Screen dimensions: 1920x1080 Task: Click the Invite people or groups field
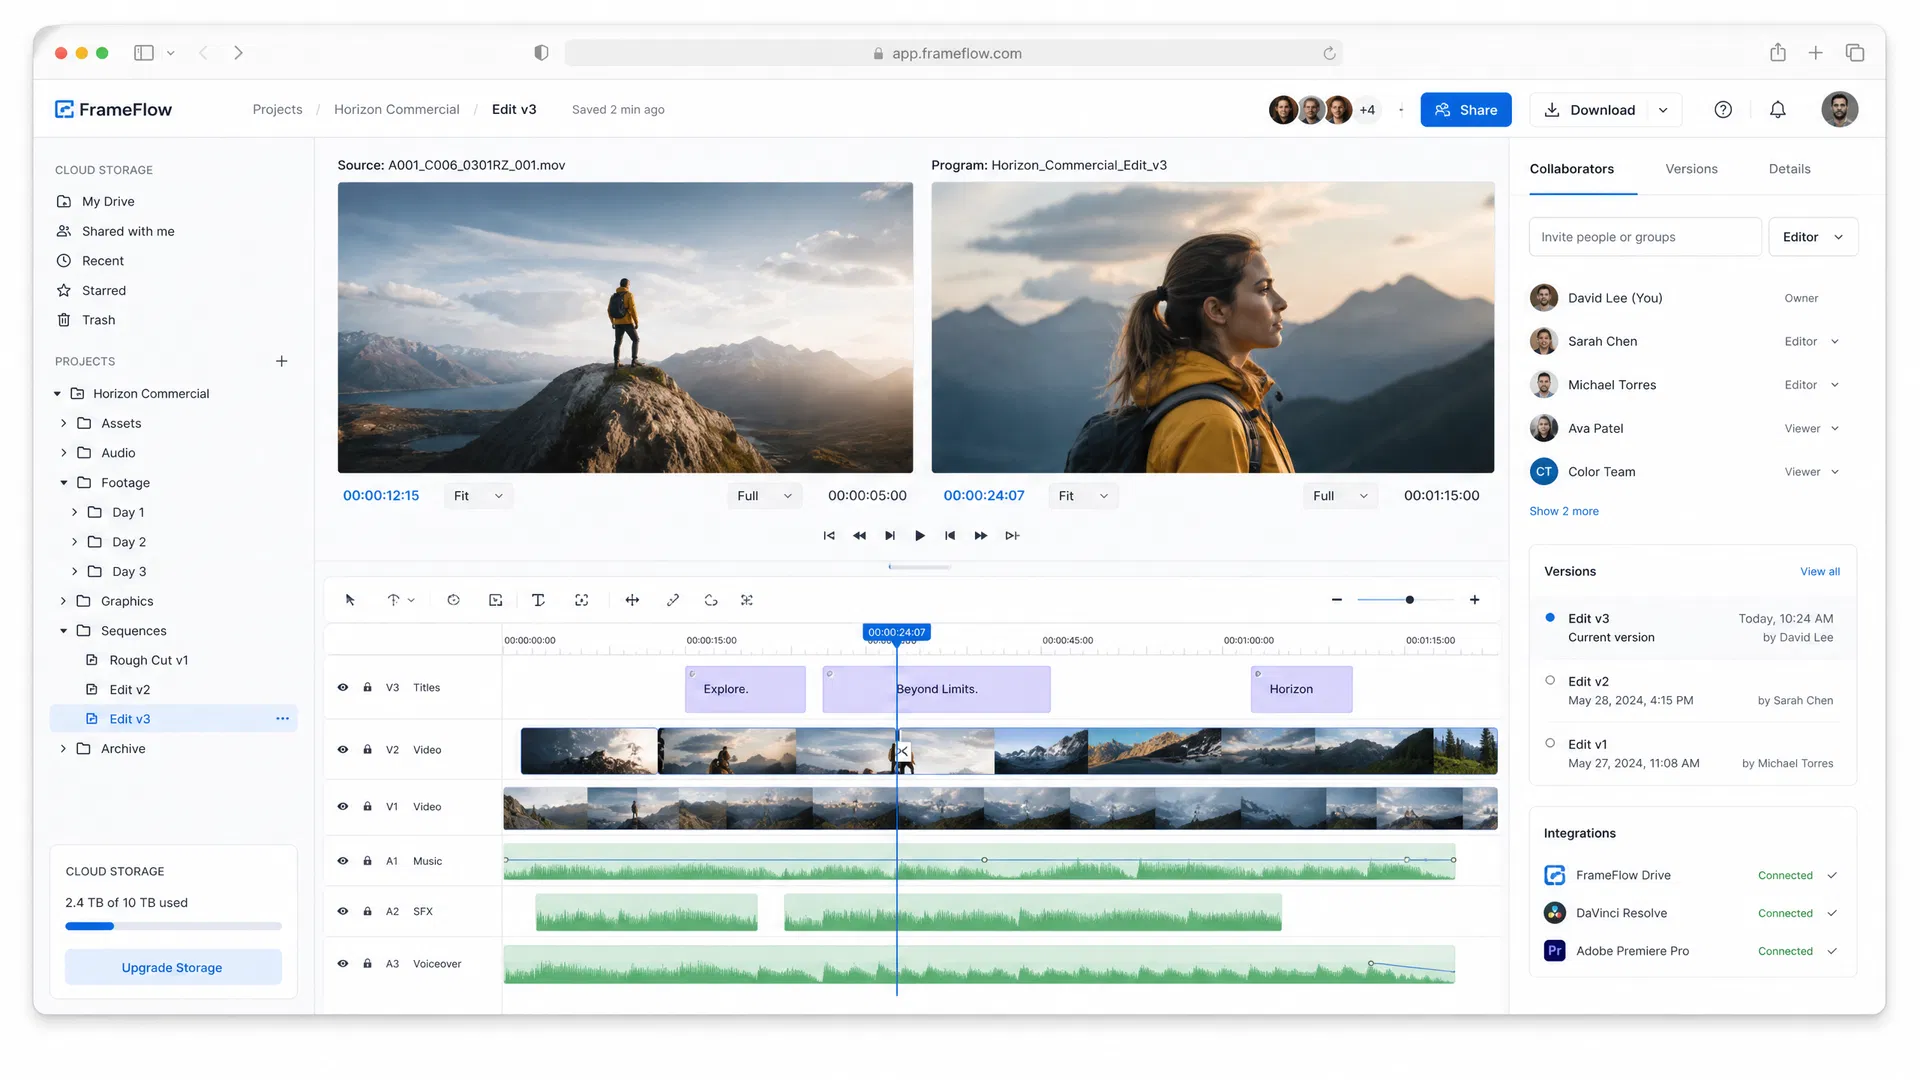point(1644,237)
